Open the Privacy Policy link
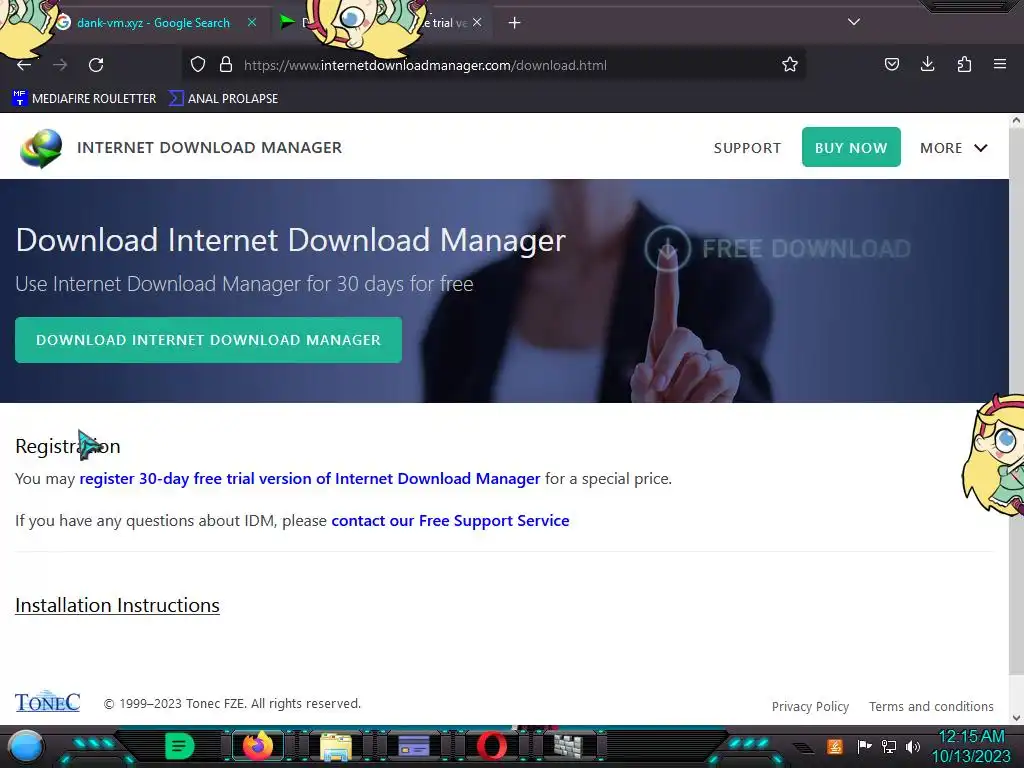1024x768 pixels. click(x=810, y=706)
